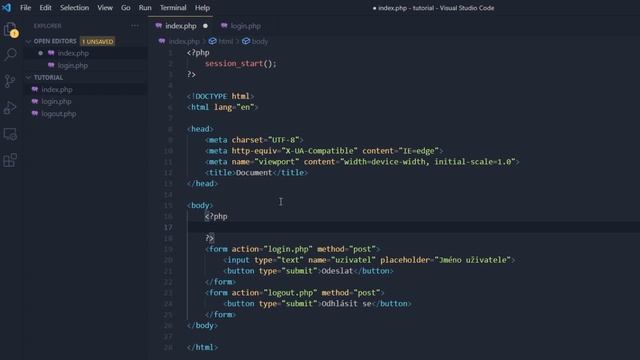The height and width of the screenshot is (360, 640).
Task: Click the html breadcrumb item
Action: coord(226,41)
